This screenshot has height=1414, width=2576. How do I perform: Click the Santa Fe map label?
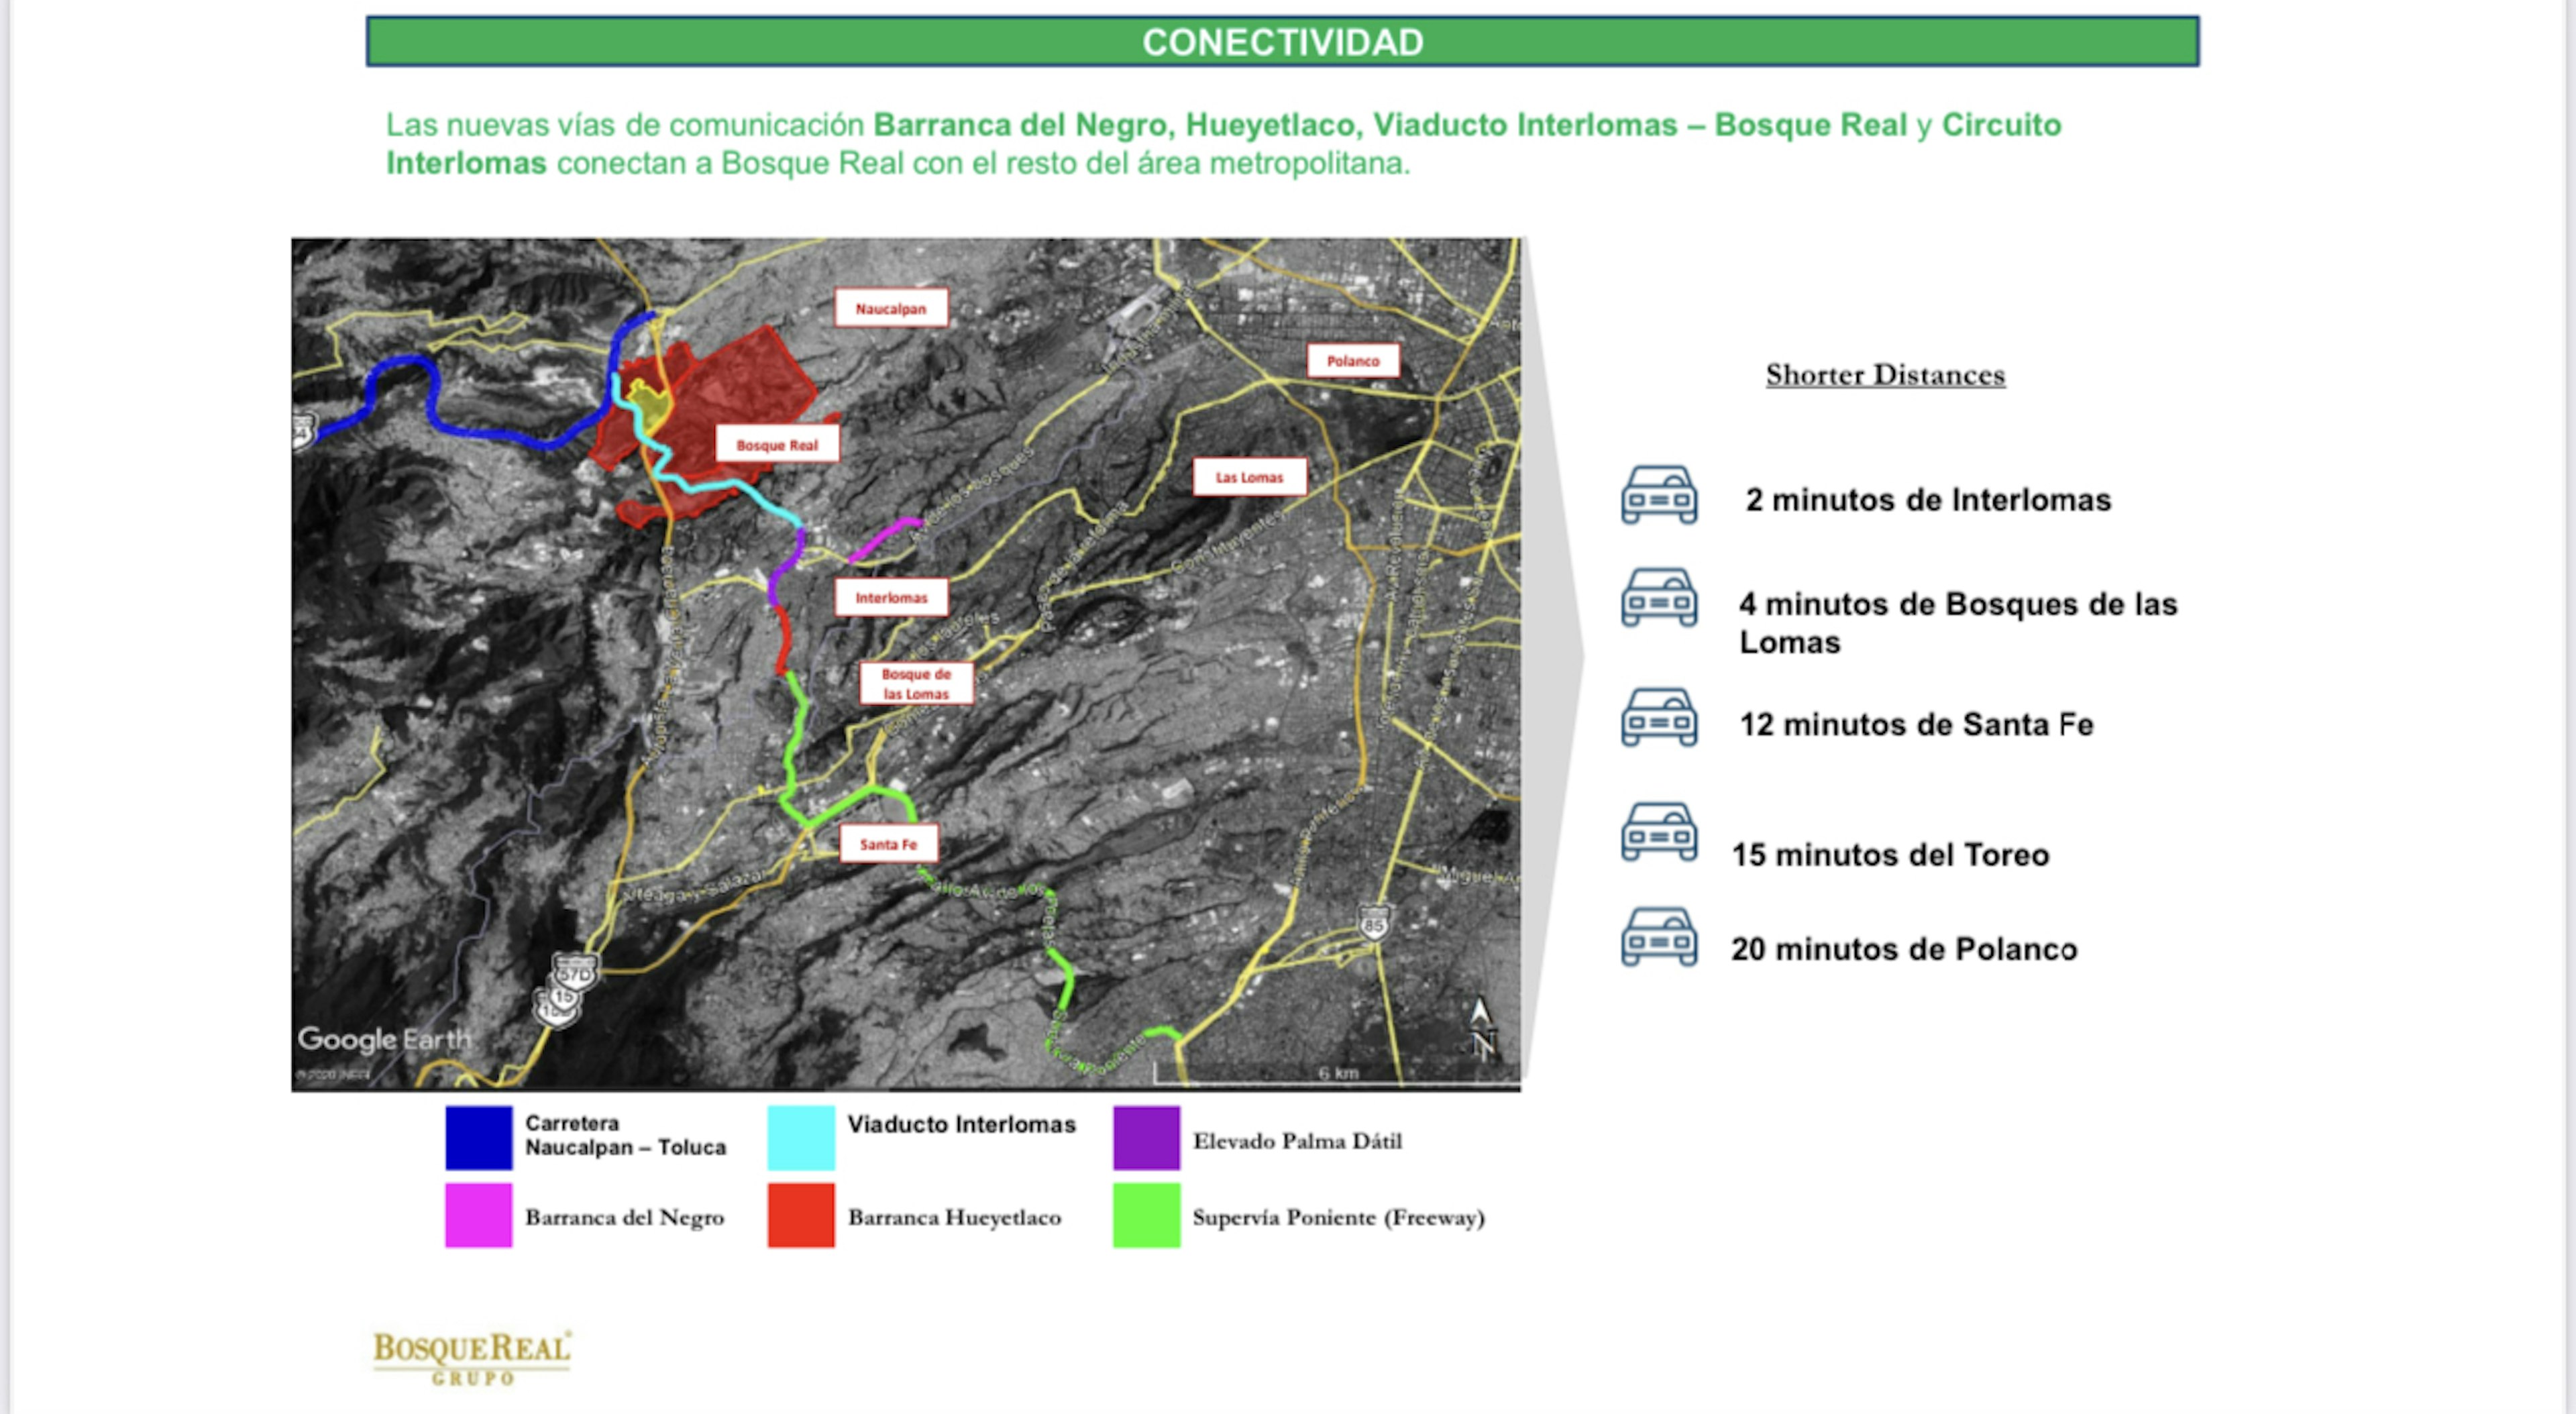(888, 844)
